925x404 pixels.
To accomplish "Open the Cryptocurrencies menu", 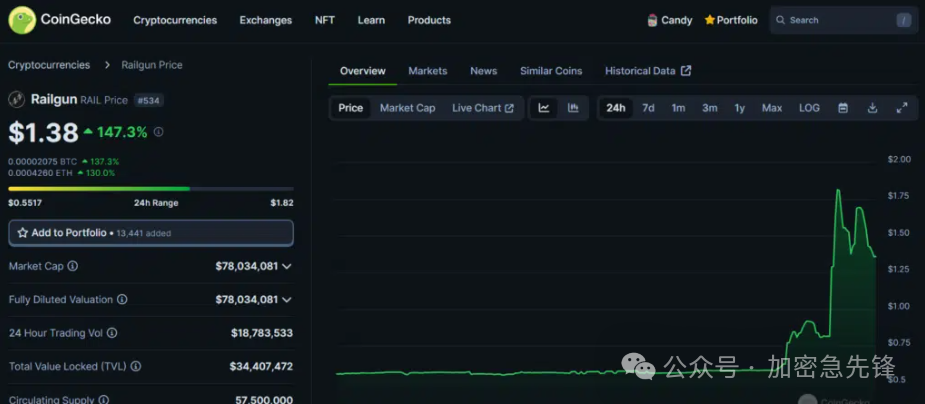I will [175, 20].
